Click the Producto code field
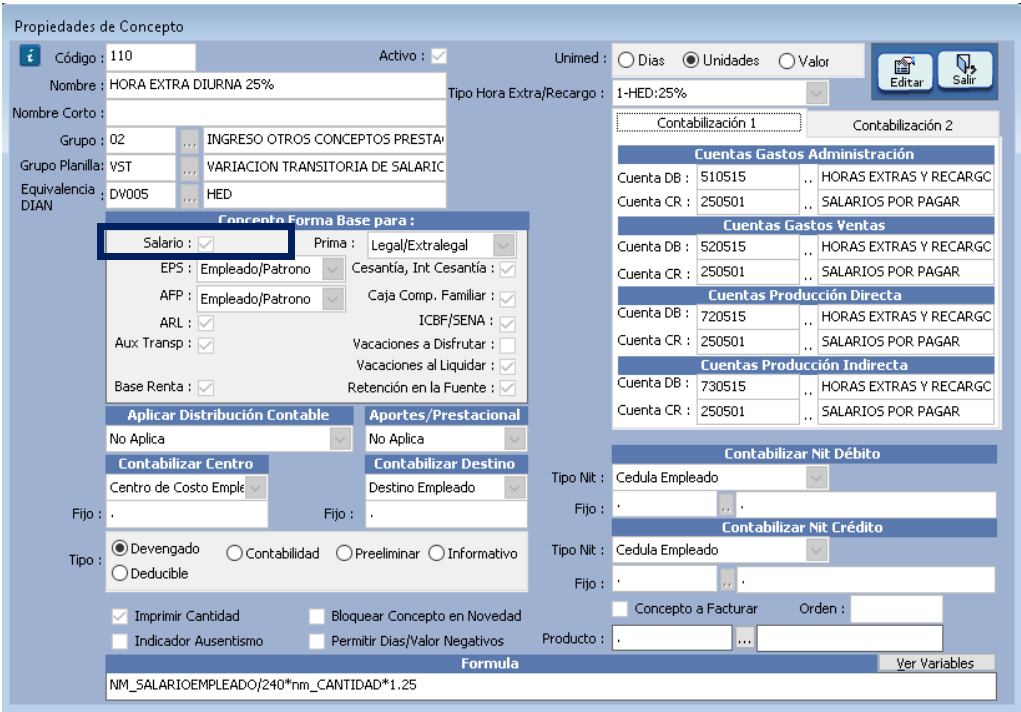 (672, 639)
